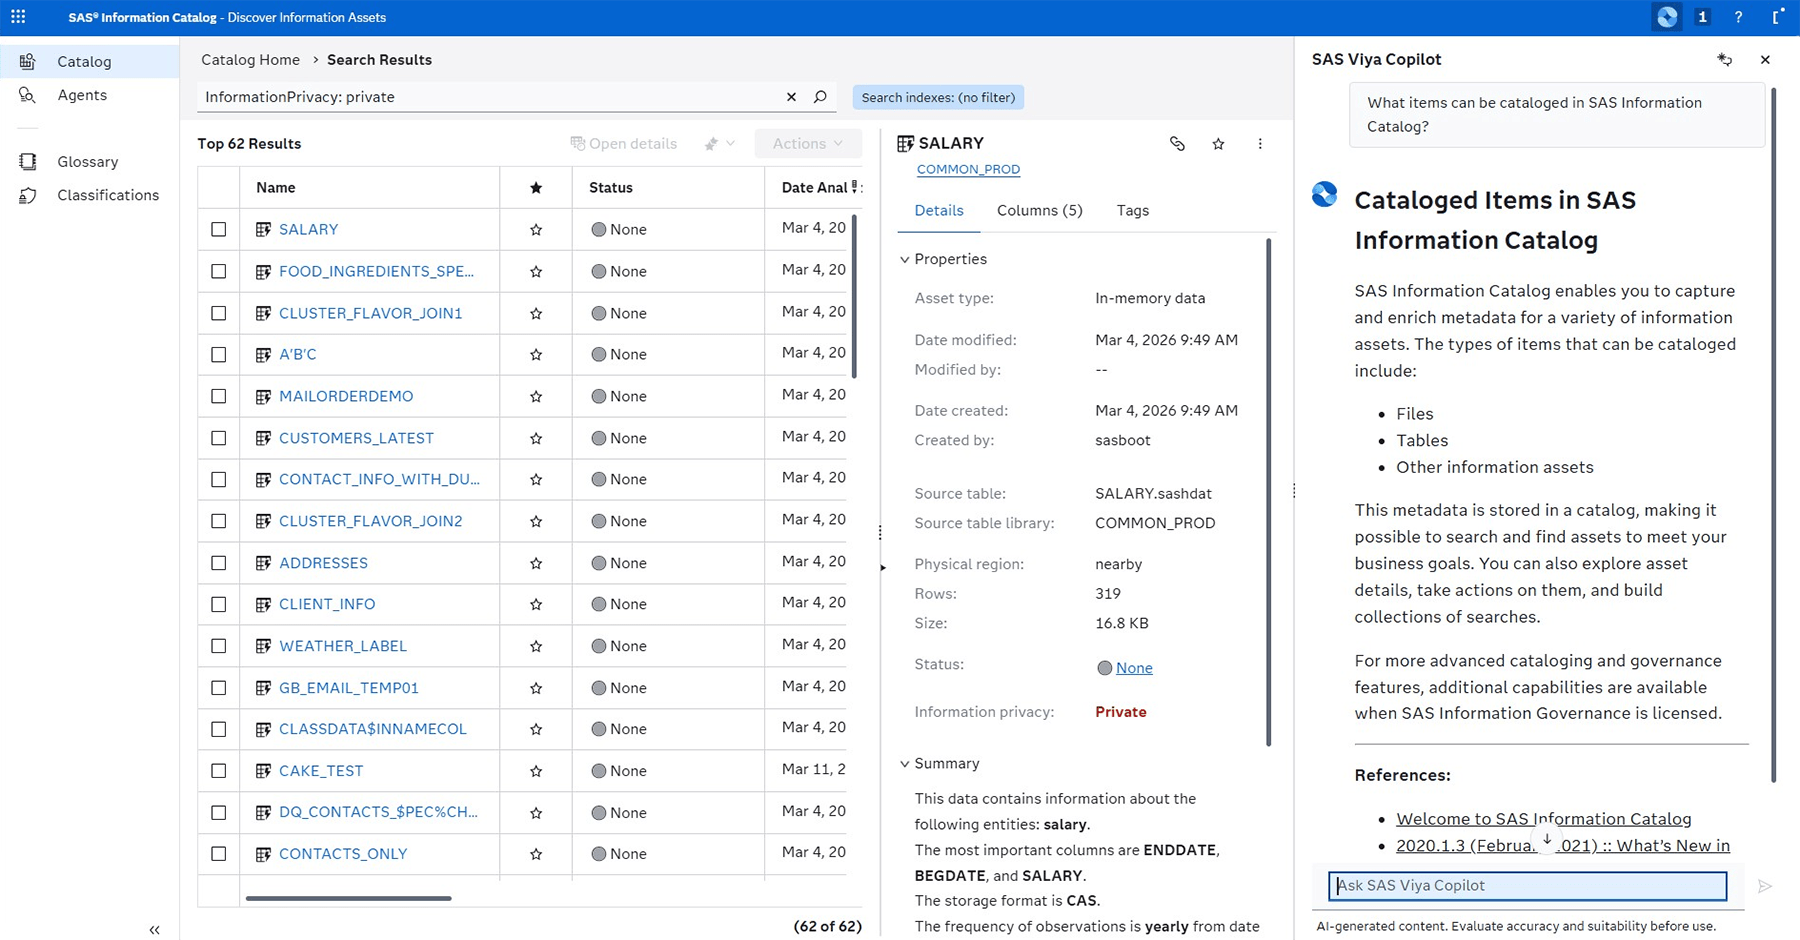Screen dimensions: 1800x940
Task: Favorite the CLIENT_INFO item
Action: point(535,604)
